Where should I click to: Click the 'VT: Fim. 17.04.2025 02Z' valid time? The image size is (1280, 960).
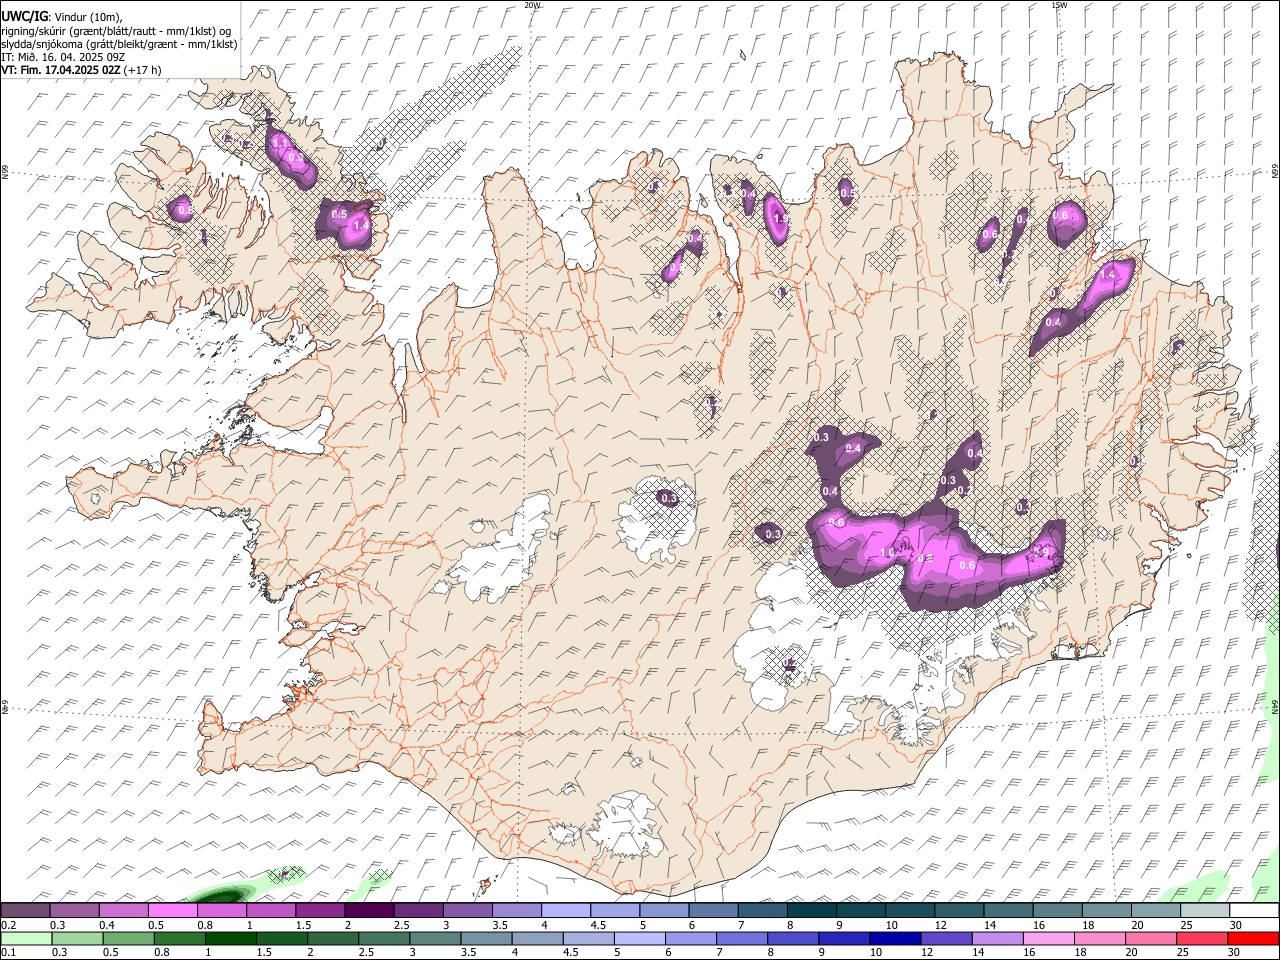(x=61, y=70)
